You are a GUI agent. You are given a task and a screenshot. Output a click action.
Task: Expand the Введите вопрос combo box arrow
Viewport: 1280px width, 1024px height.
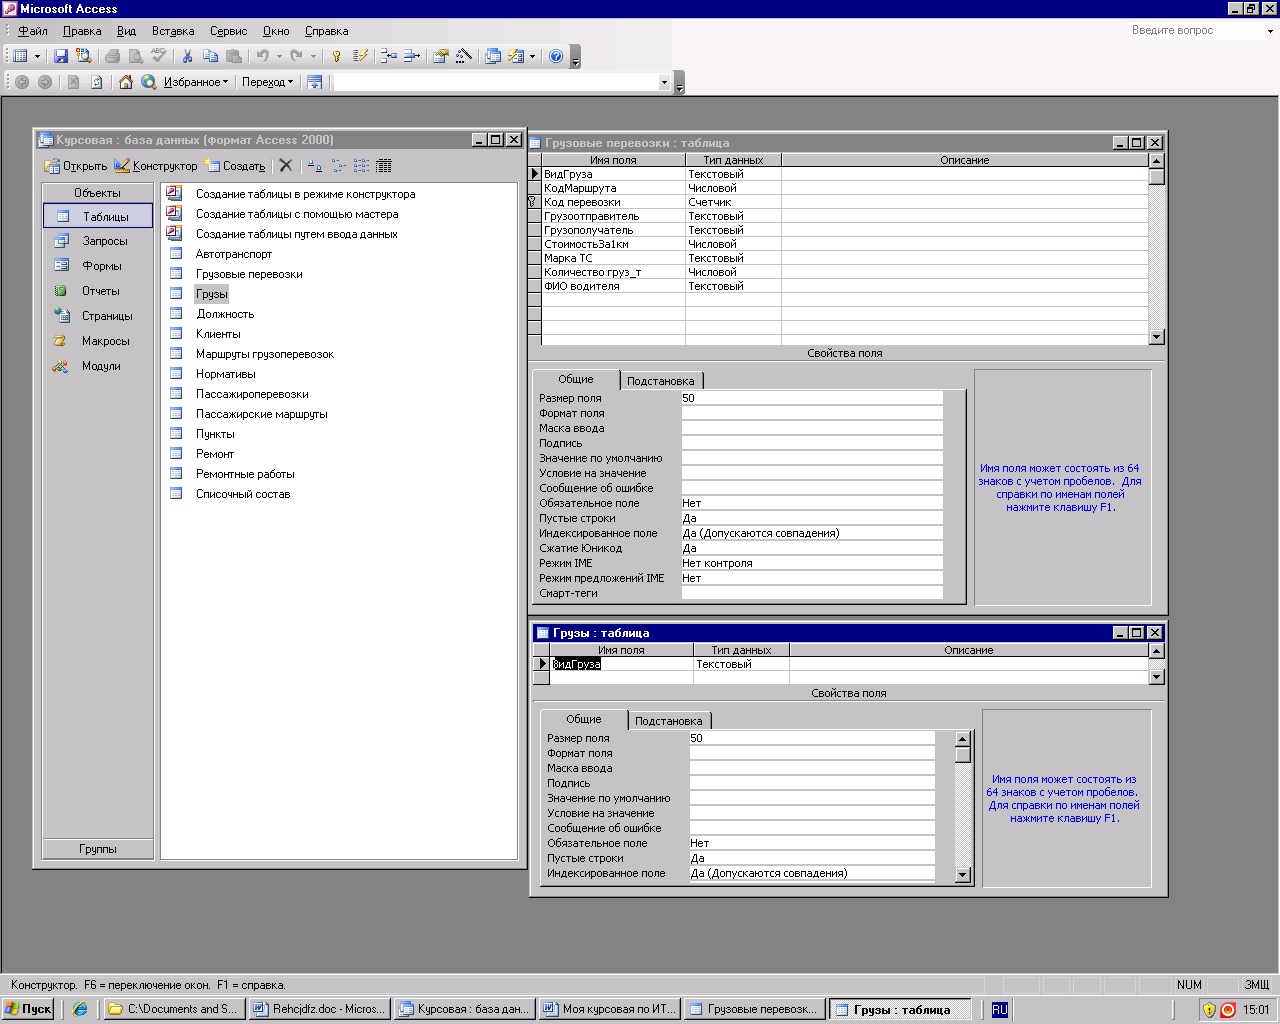1270,31
